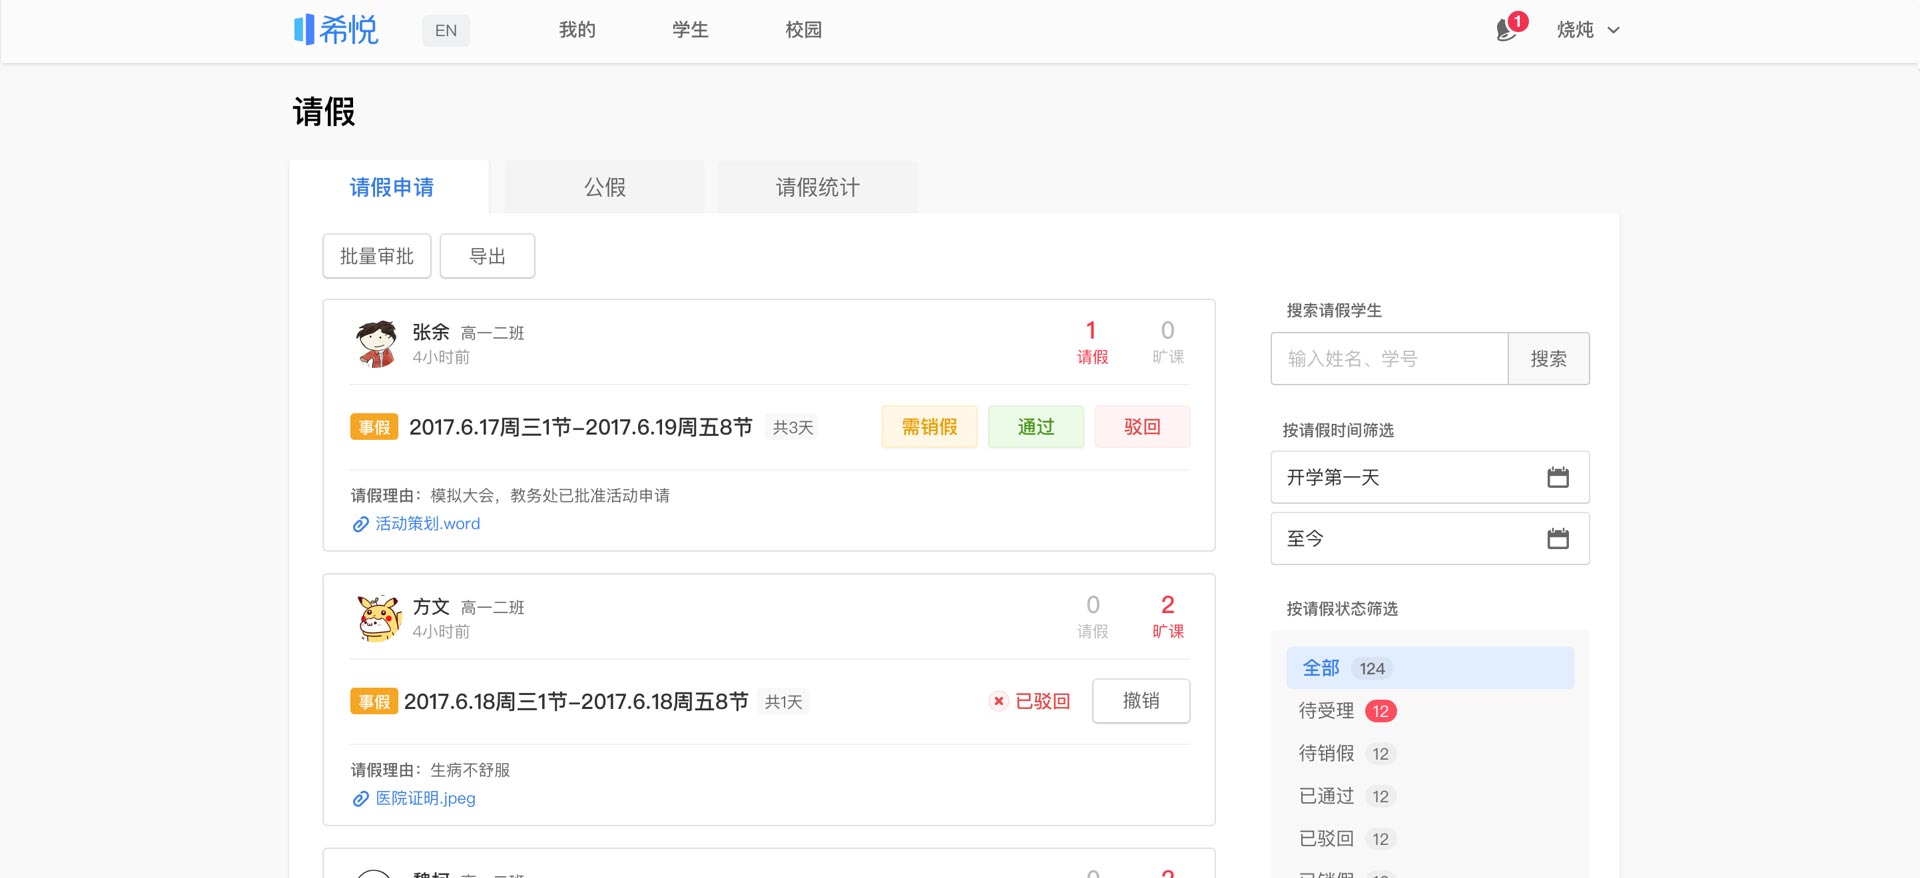Screen dimensions: 1920x878
Task: Click the notification bell icon
Action: coord(1507,30)
